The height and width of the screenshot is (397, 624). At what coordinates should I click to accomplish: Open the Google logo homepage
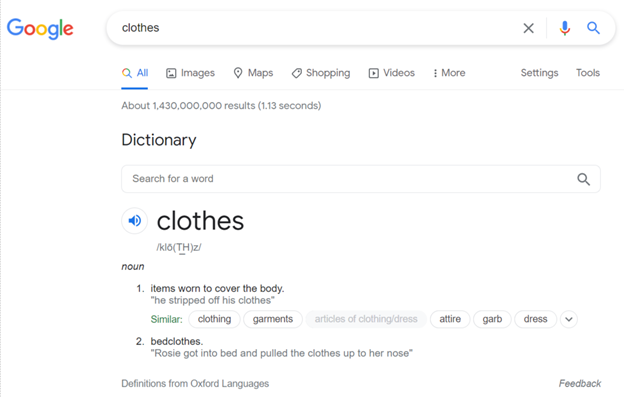[x=40, y=29]
